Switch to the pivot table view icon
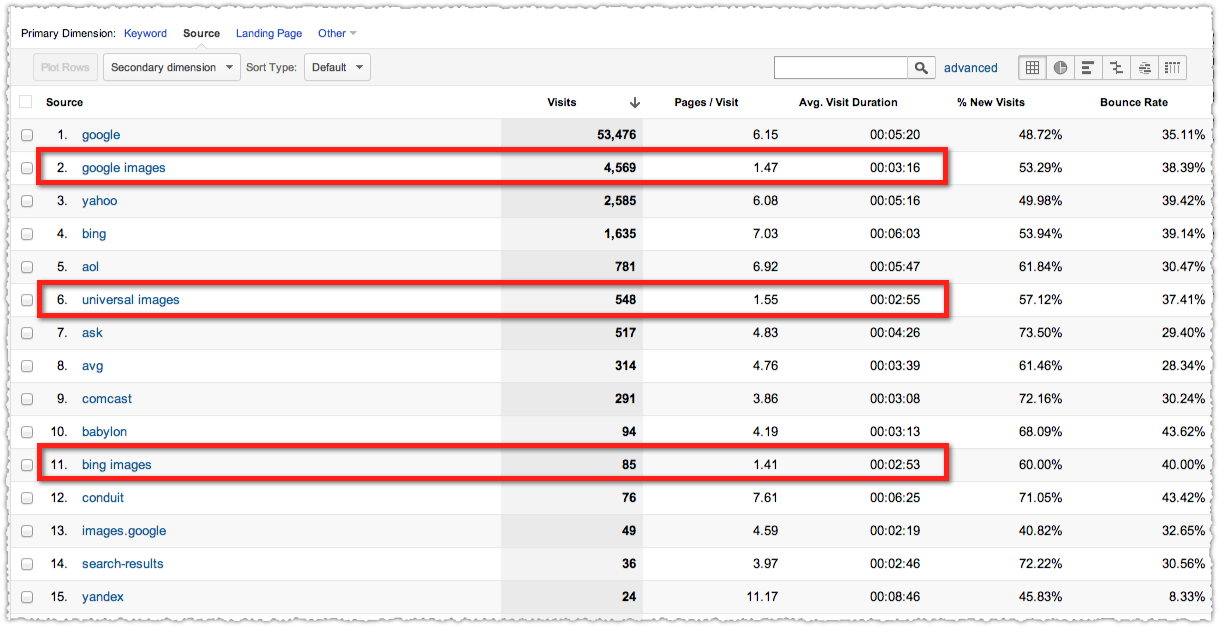 (1173, 68)
